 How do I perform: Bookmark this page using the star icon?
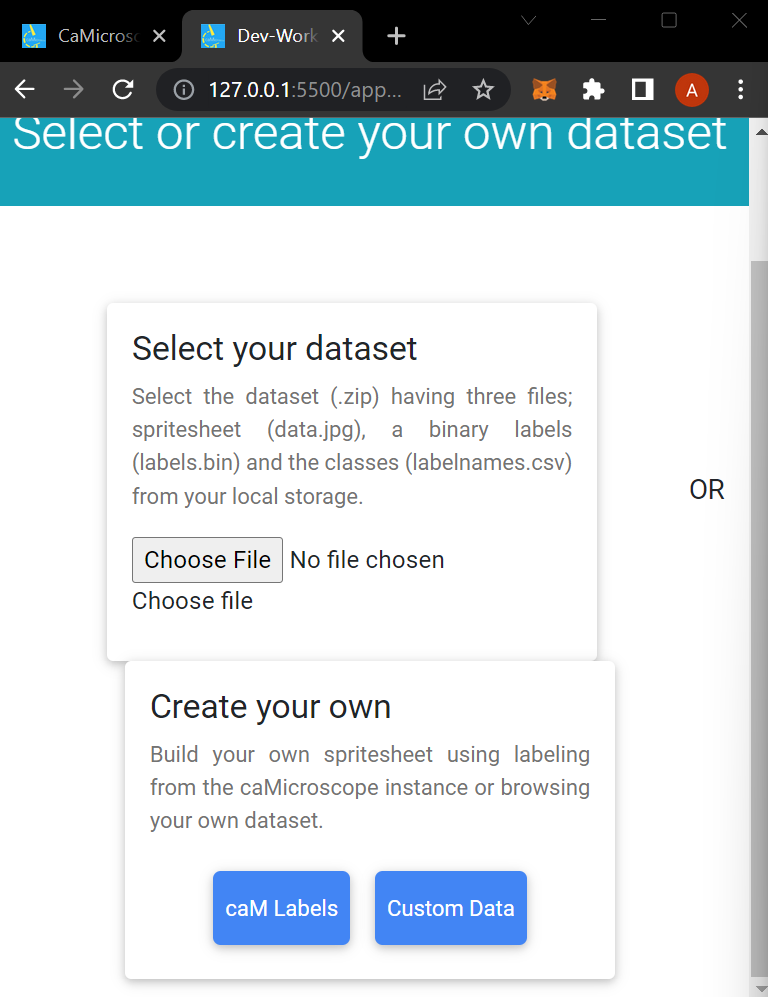pos(483,90)
